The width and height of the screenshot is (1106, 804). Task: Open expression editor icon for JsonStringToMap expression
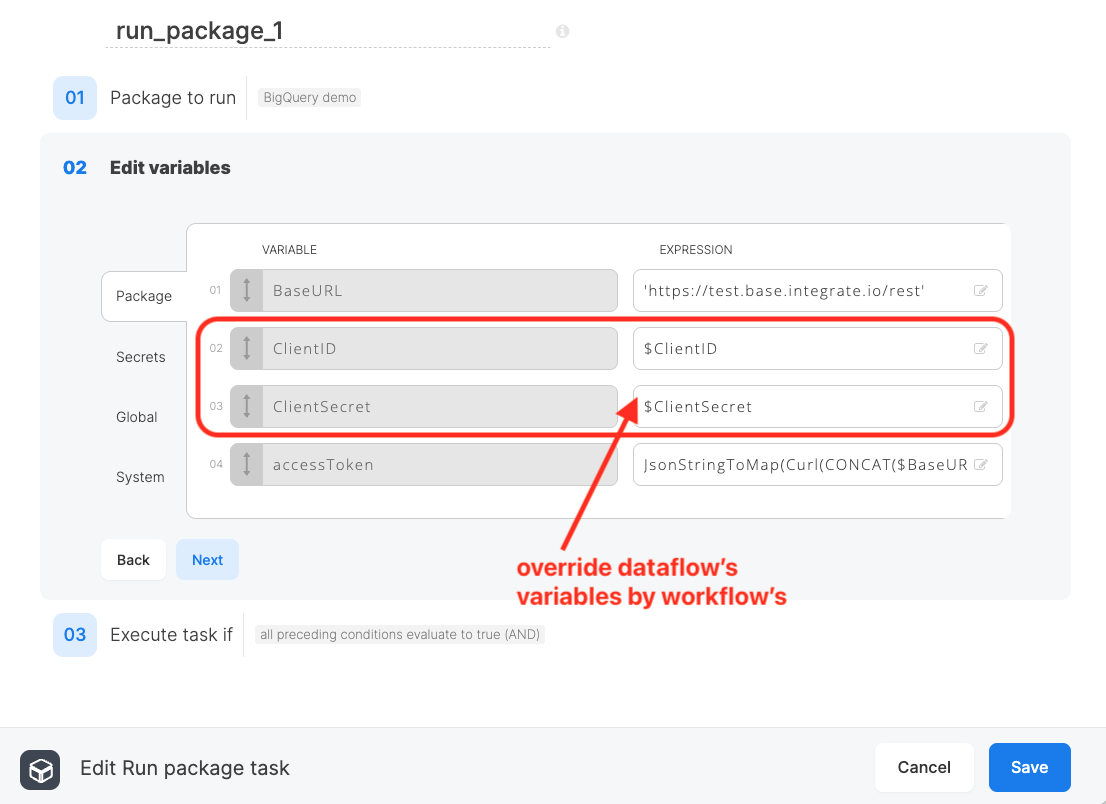click(x=980, y=464)
